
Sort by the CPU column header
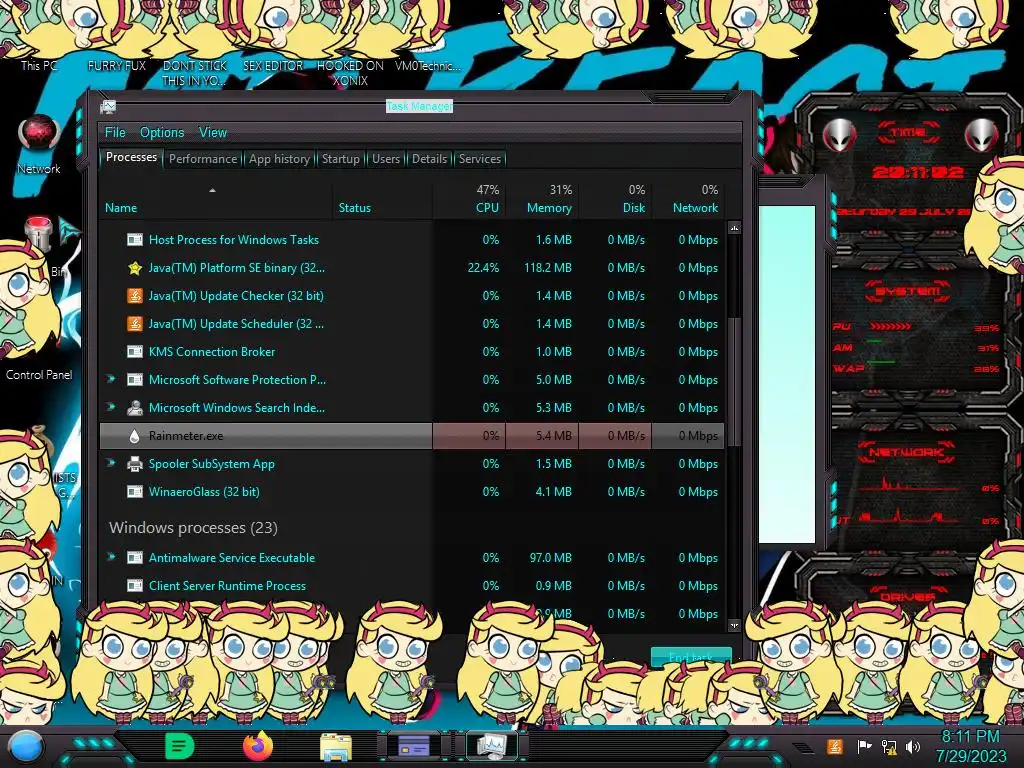469,200
